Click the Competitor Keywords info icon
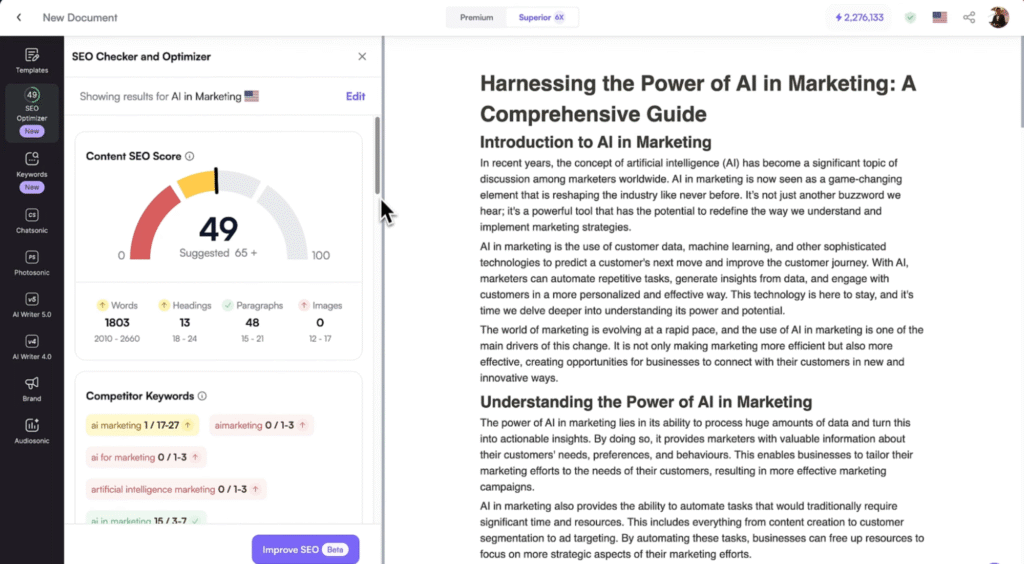1024x564 pixels. tap(202, 396)
